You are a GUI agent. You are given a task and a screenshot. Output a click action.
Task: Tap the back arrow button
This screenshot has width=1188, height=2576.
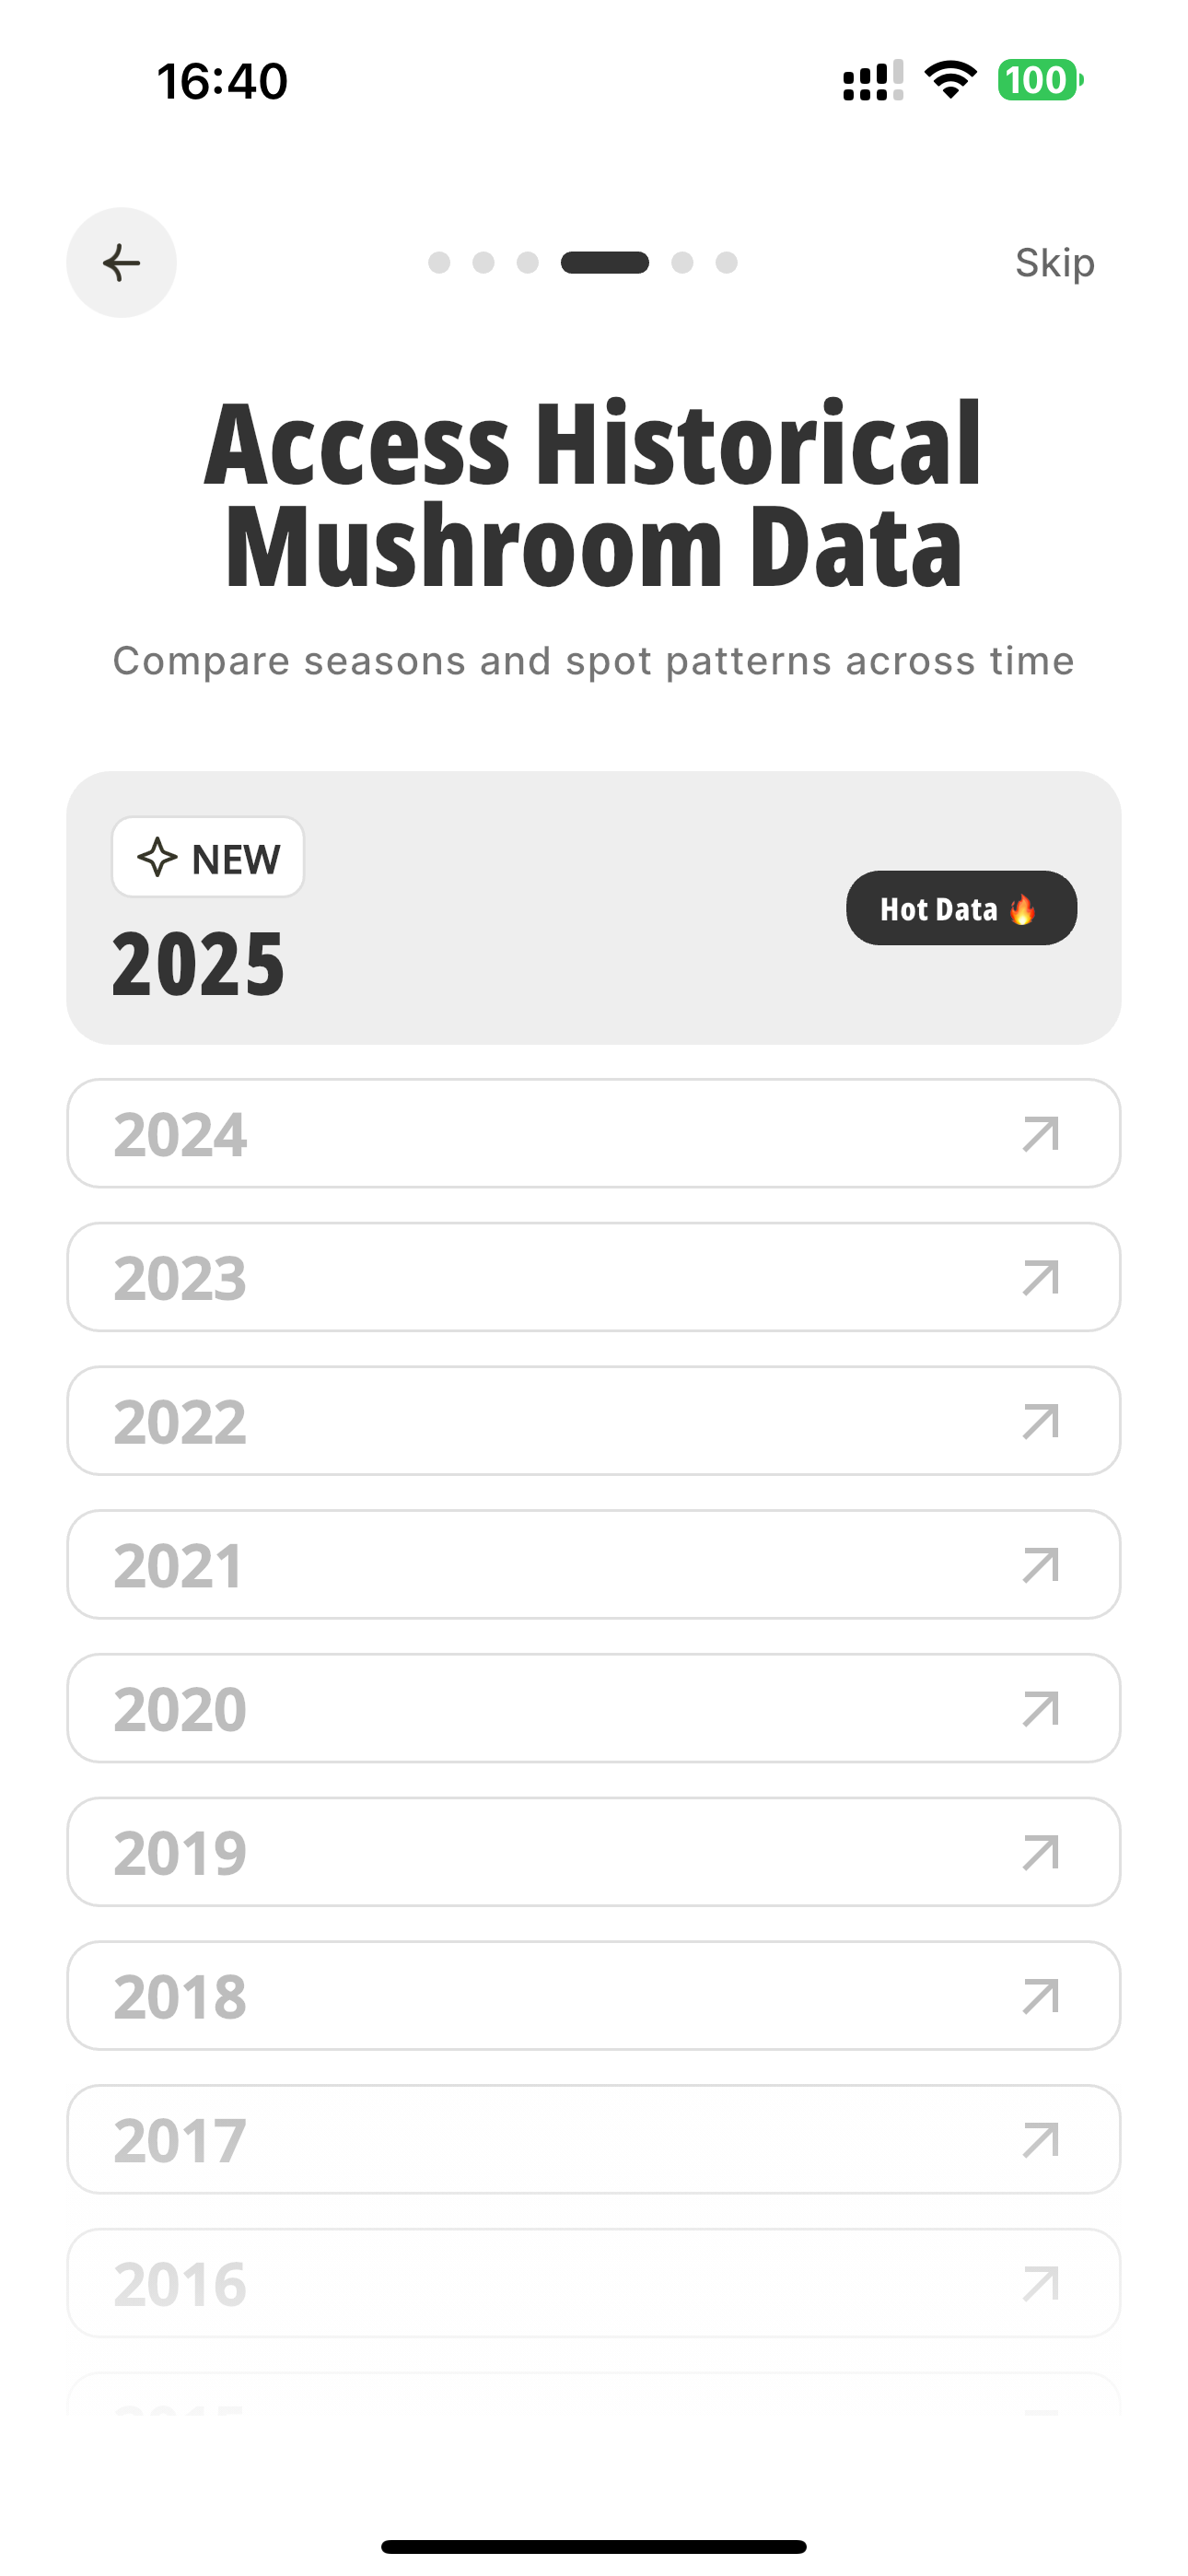click(x=121, y=263)
